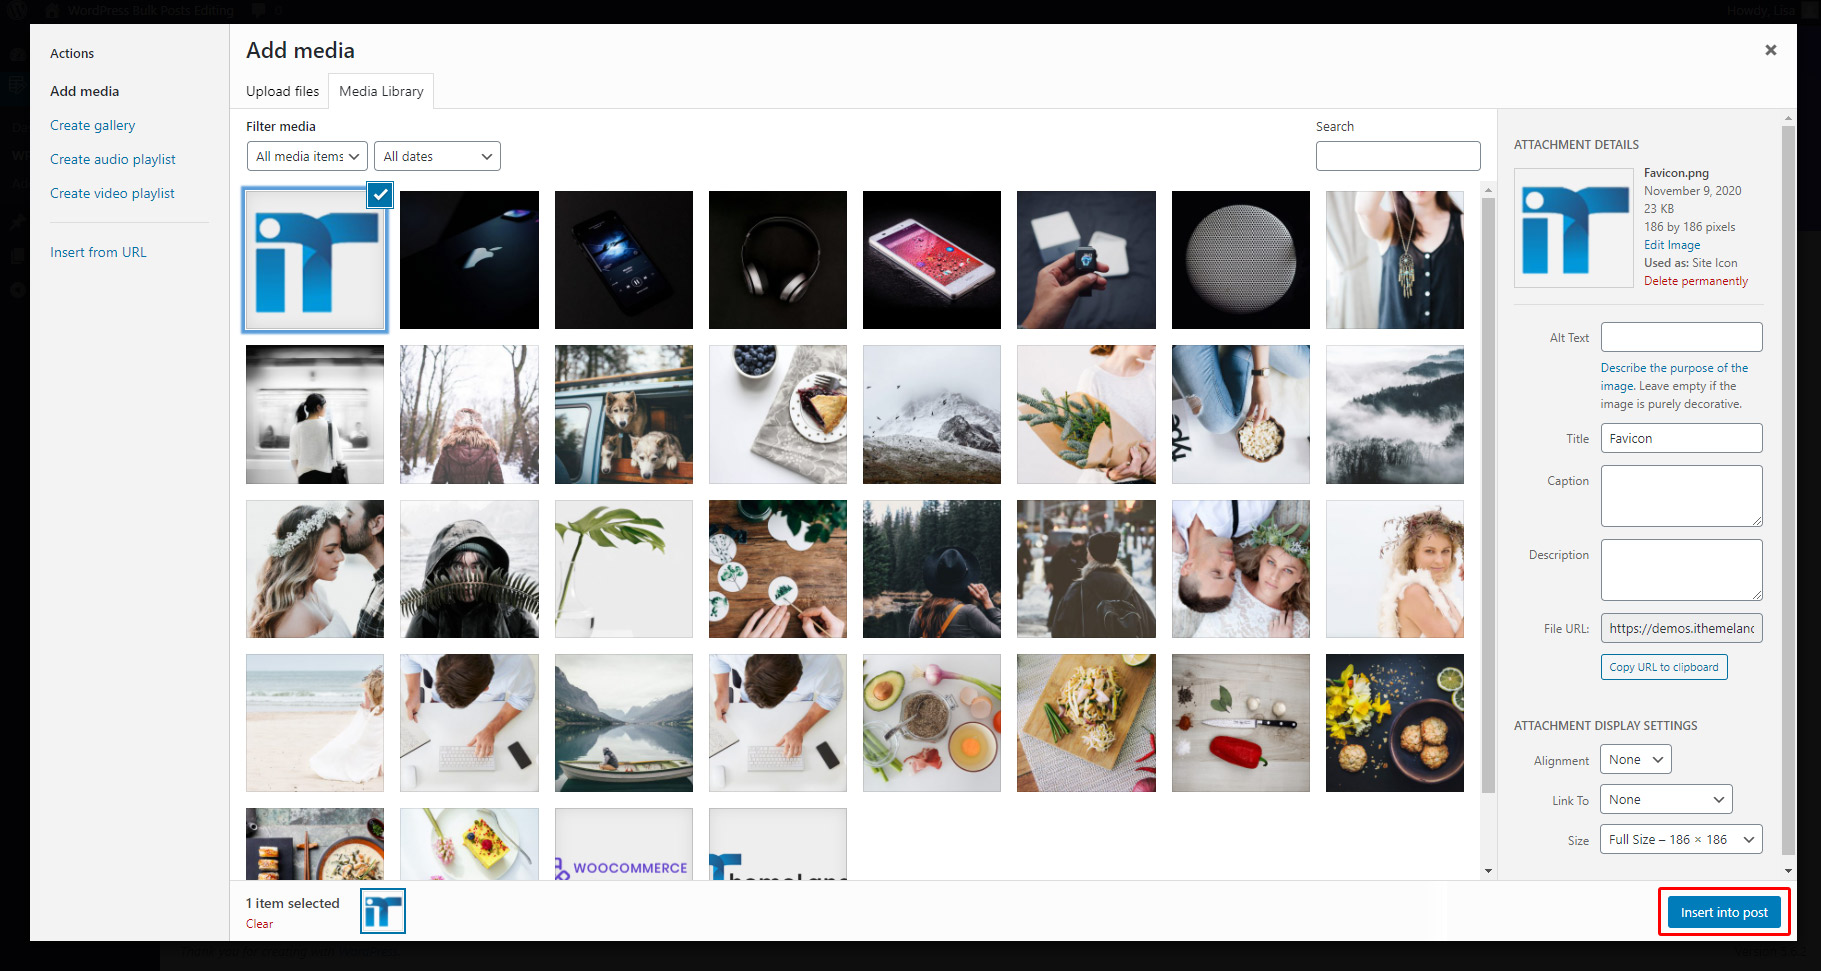Open the All dates filter dropdown

click(437, 157)
